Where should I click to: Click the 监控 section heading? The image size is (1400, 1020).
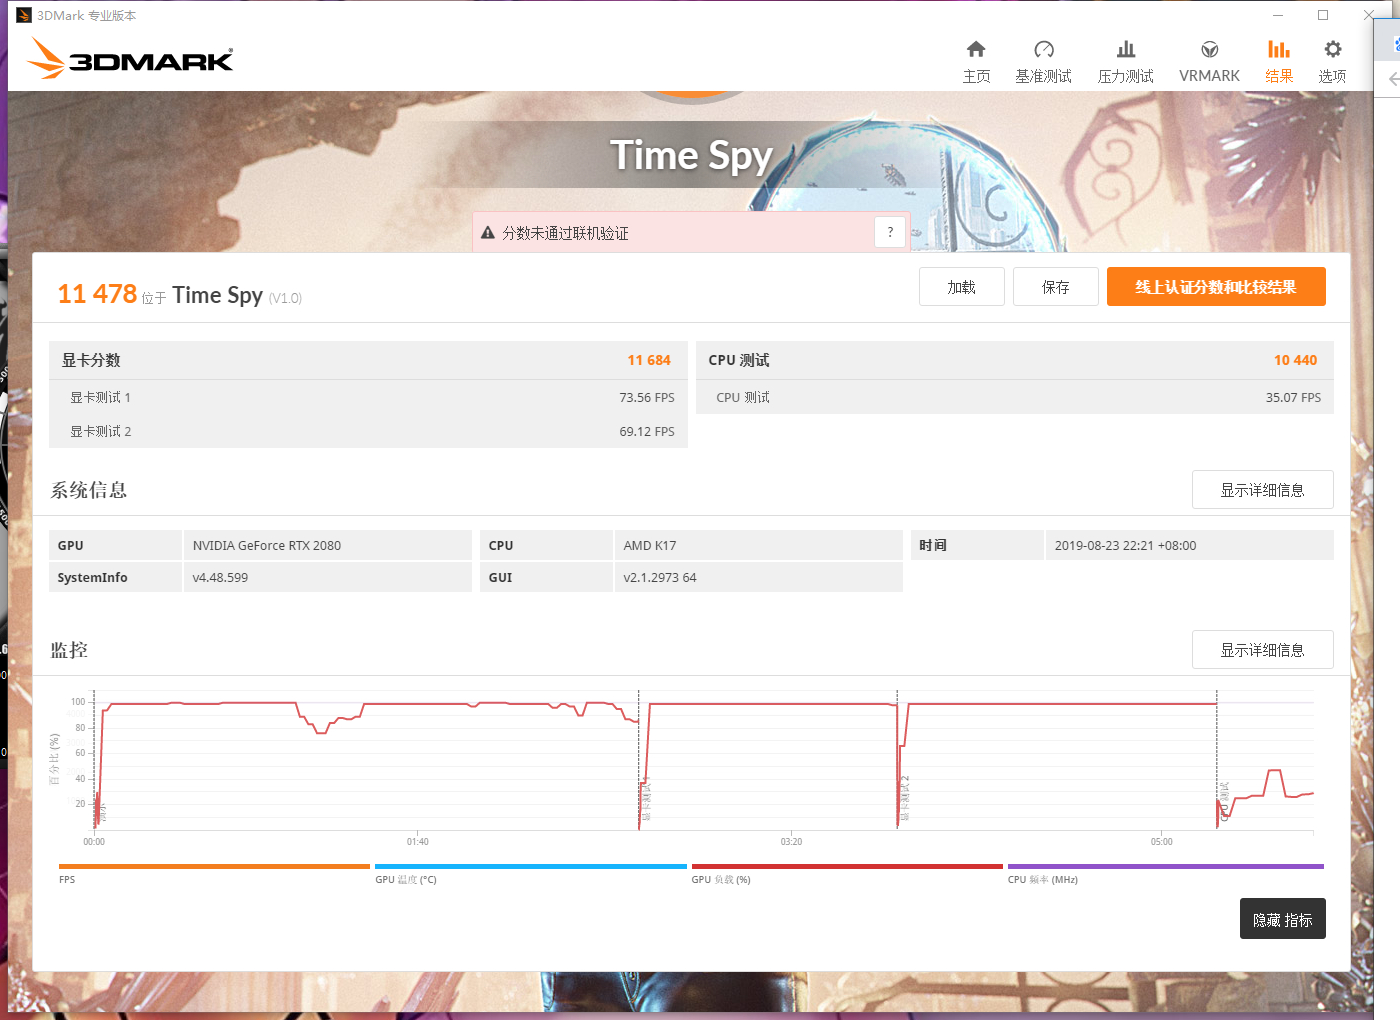[69, 650]
